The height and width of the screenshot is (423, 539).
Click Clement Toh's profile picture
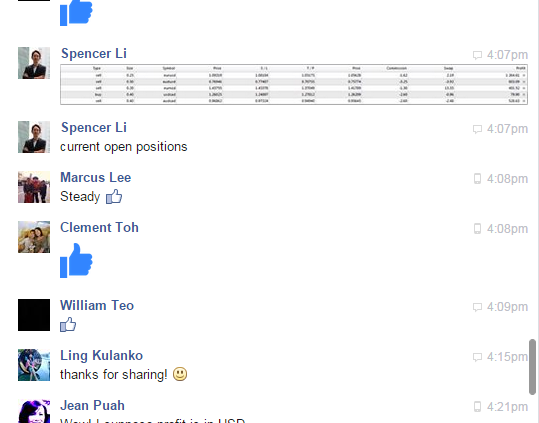(x=34, y=237)
